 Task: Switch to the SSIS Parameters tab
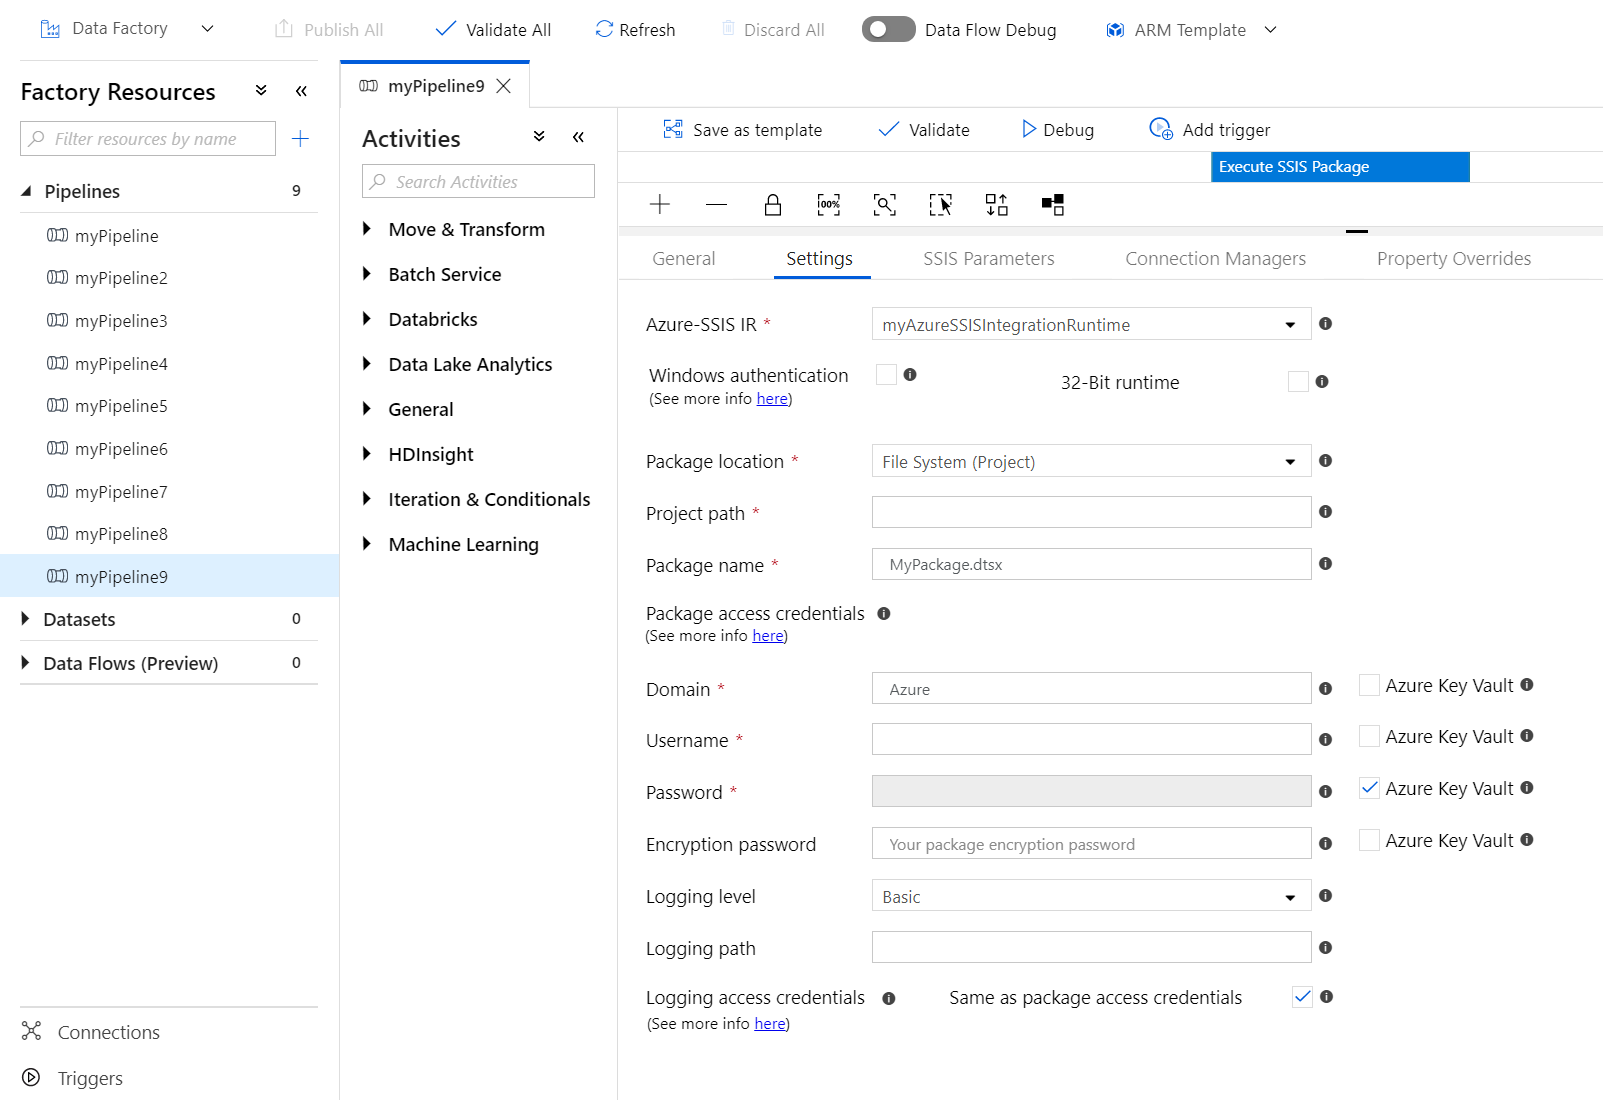coord(988,259)
